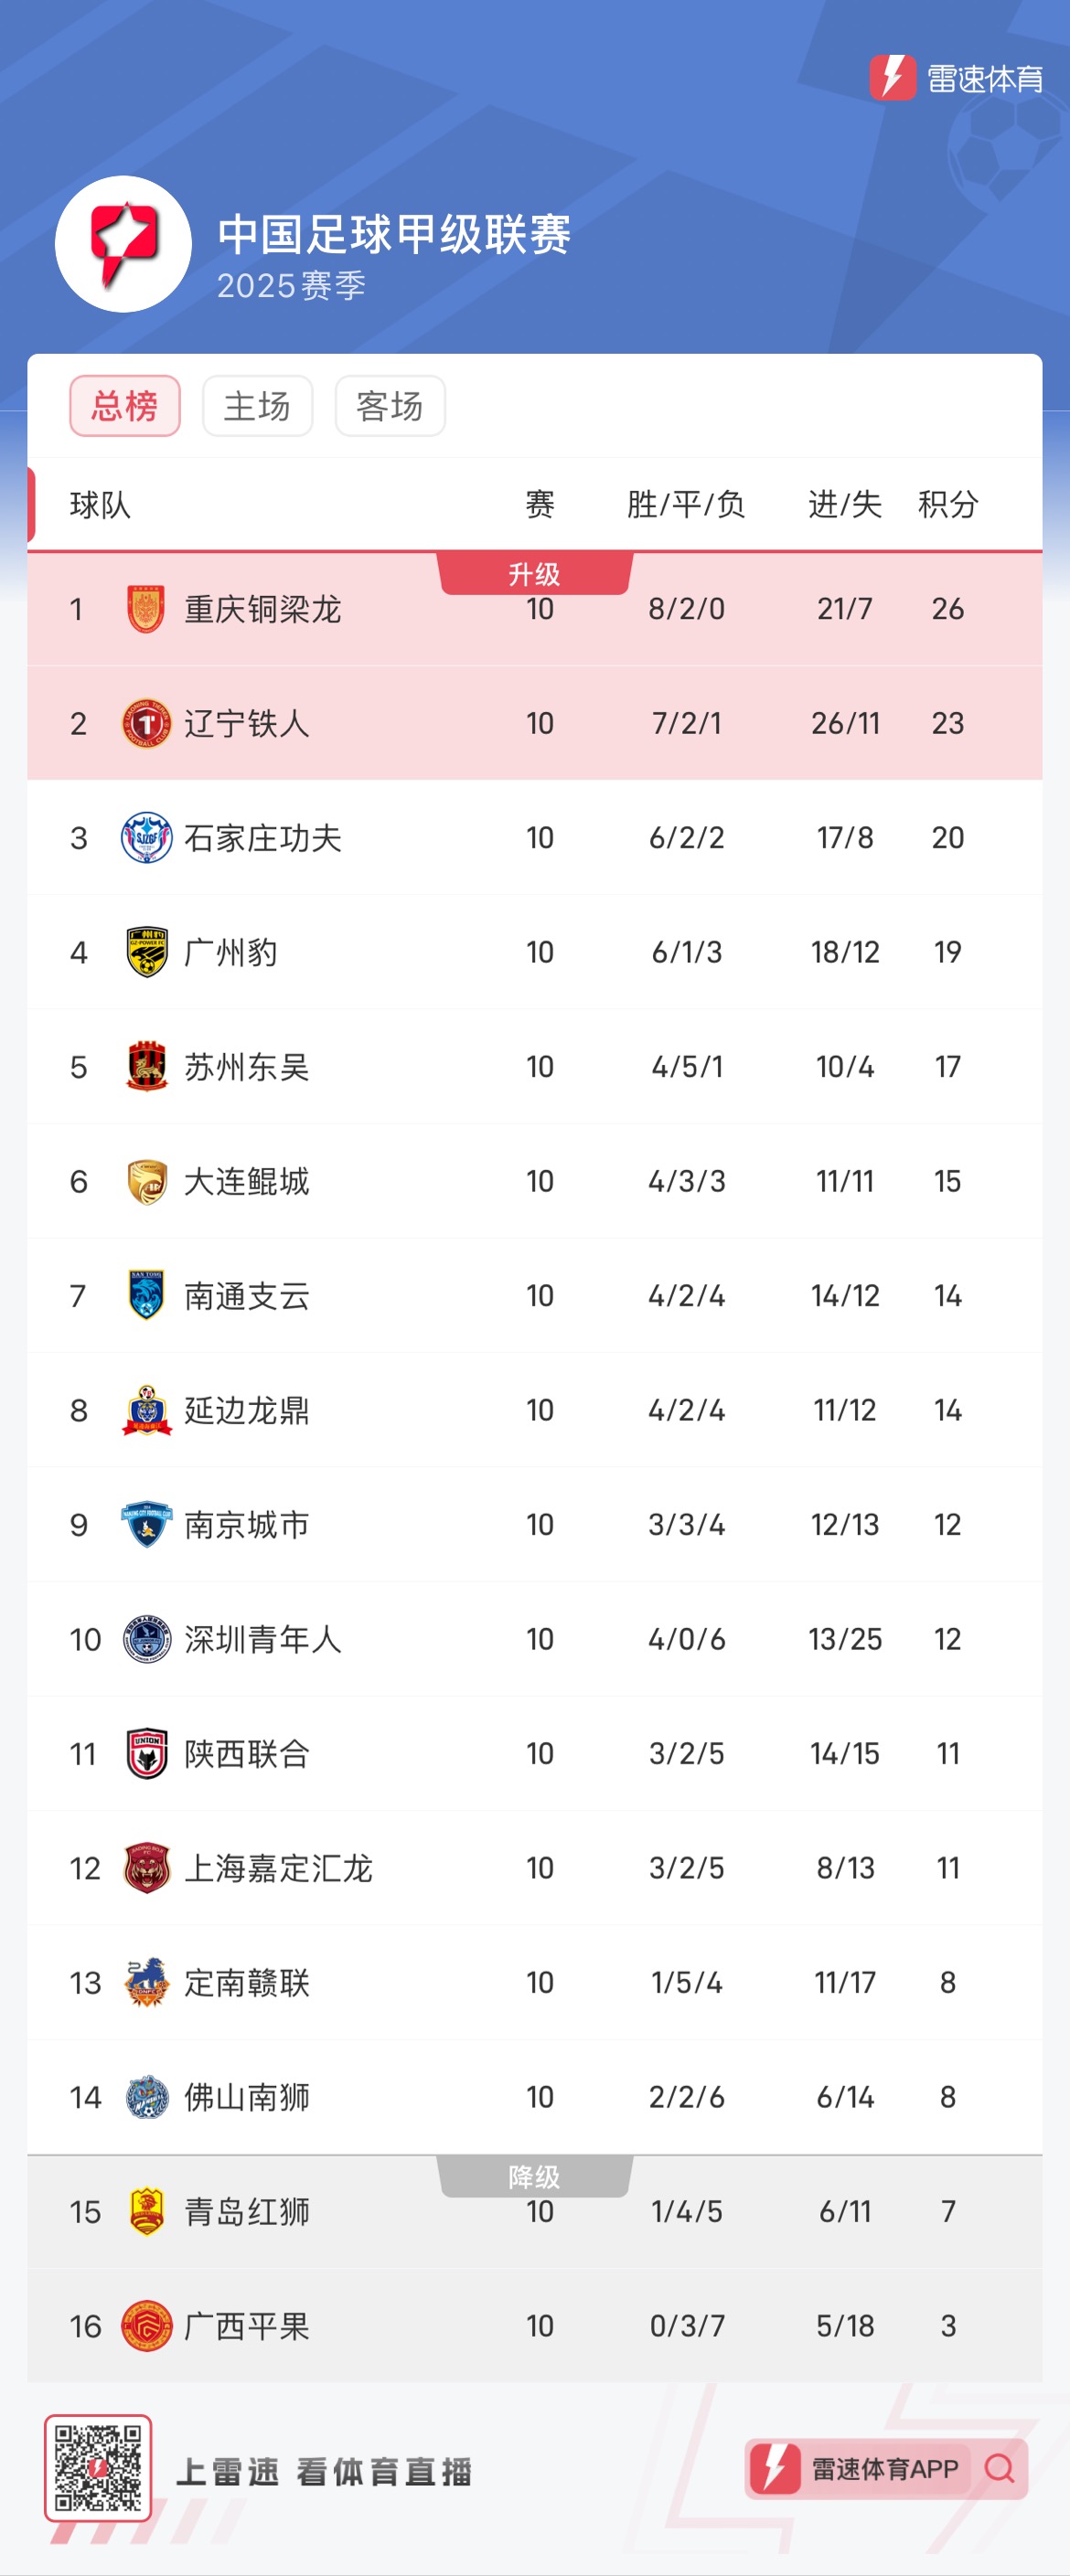The height and width of the screenshot is (2576, 1070).
Task: Click the 大连鲲城 team name
Action: [247, 1181]
